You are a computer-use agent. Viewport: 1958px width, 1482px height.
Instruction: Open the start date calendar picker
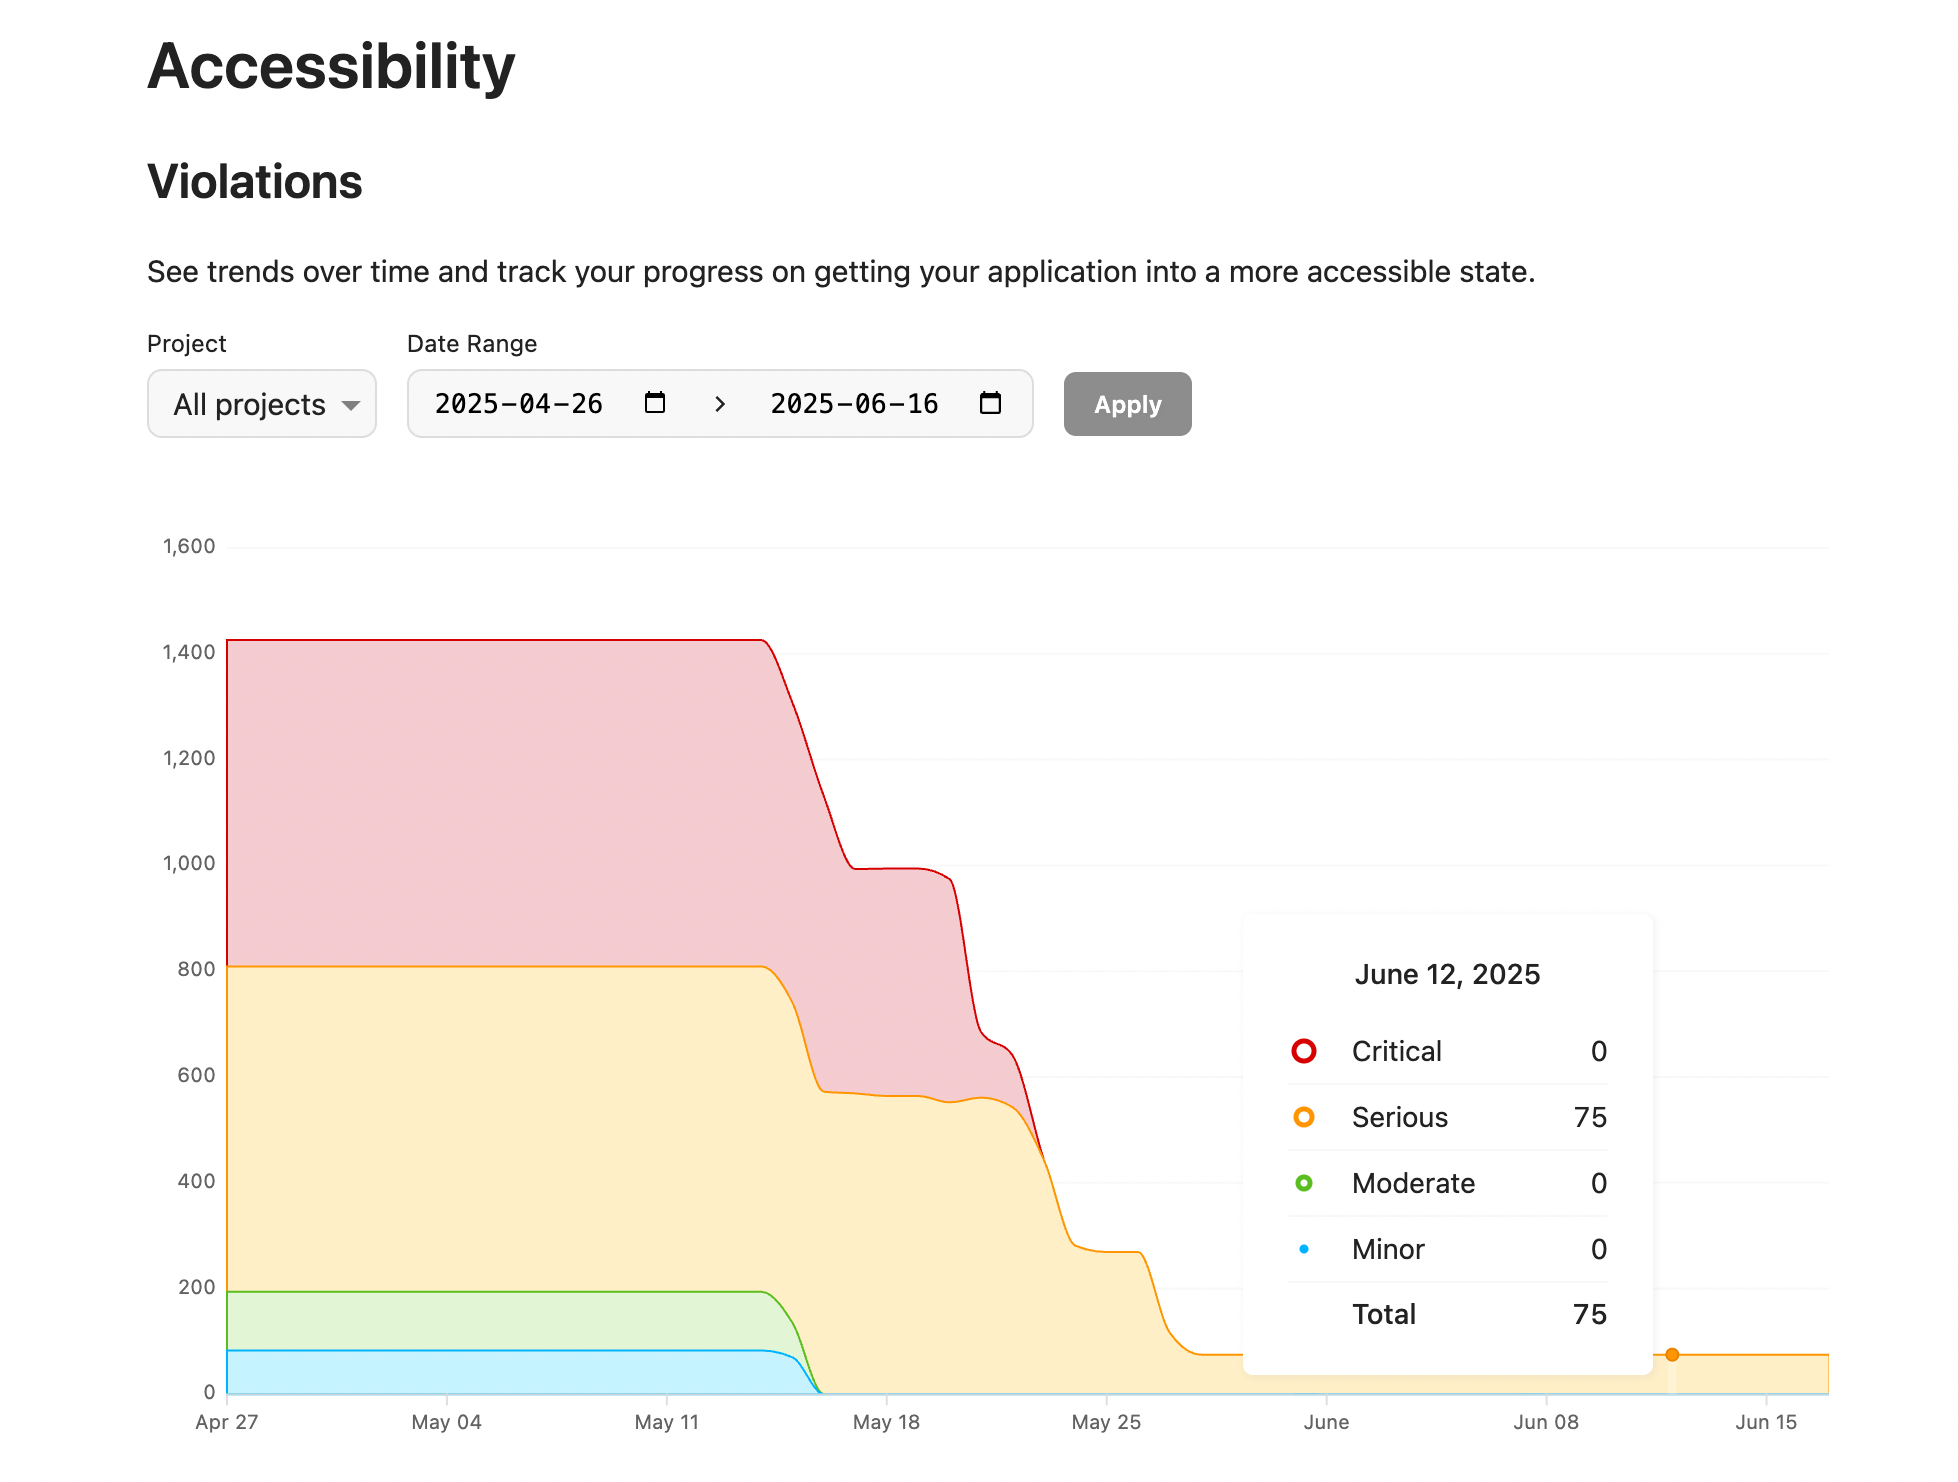[x=654, y=404]
